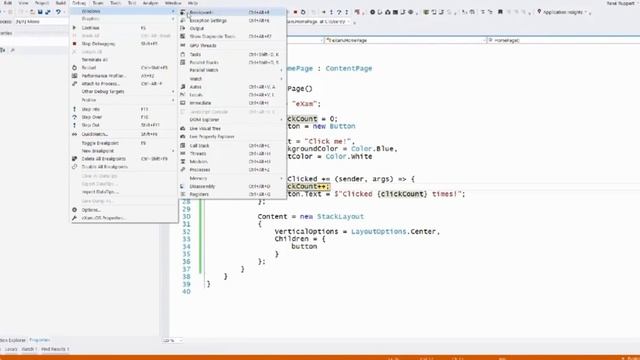640x360 pixels.
Task: Click the Registers icon
Action: click(x=183, y=194)
